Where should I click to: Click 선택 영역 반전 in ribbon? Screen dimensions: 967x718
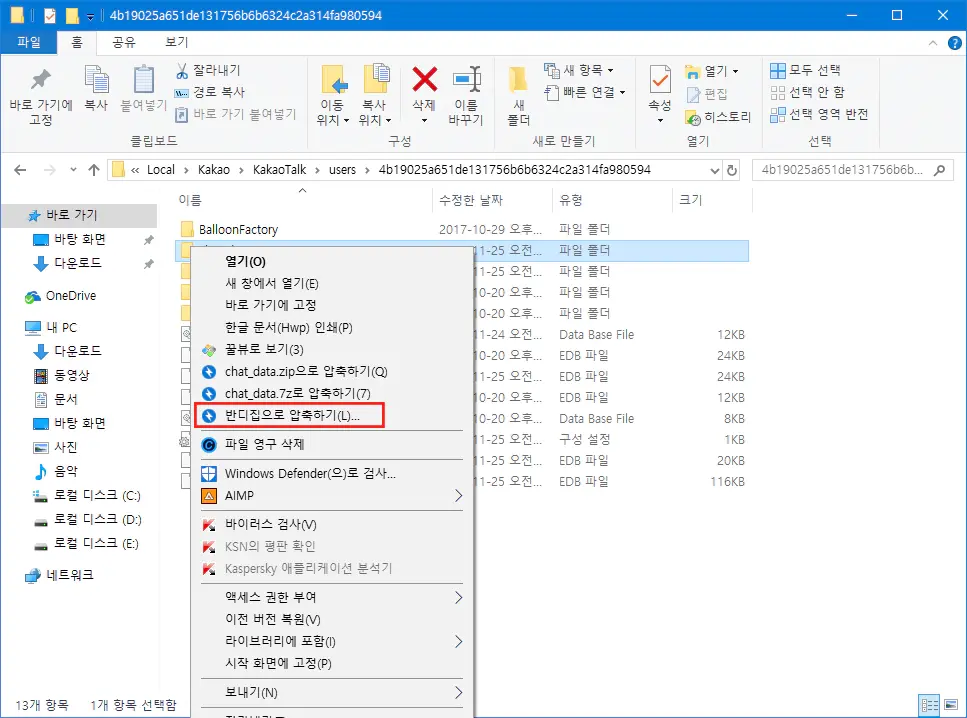(x=819, y=114)
